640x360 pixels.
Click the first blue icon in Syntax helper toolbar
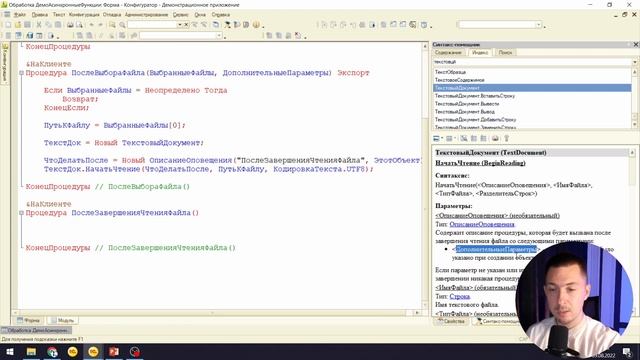click(x=436, y=138)
